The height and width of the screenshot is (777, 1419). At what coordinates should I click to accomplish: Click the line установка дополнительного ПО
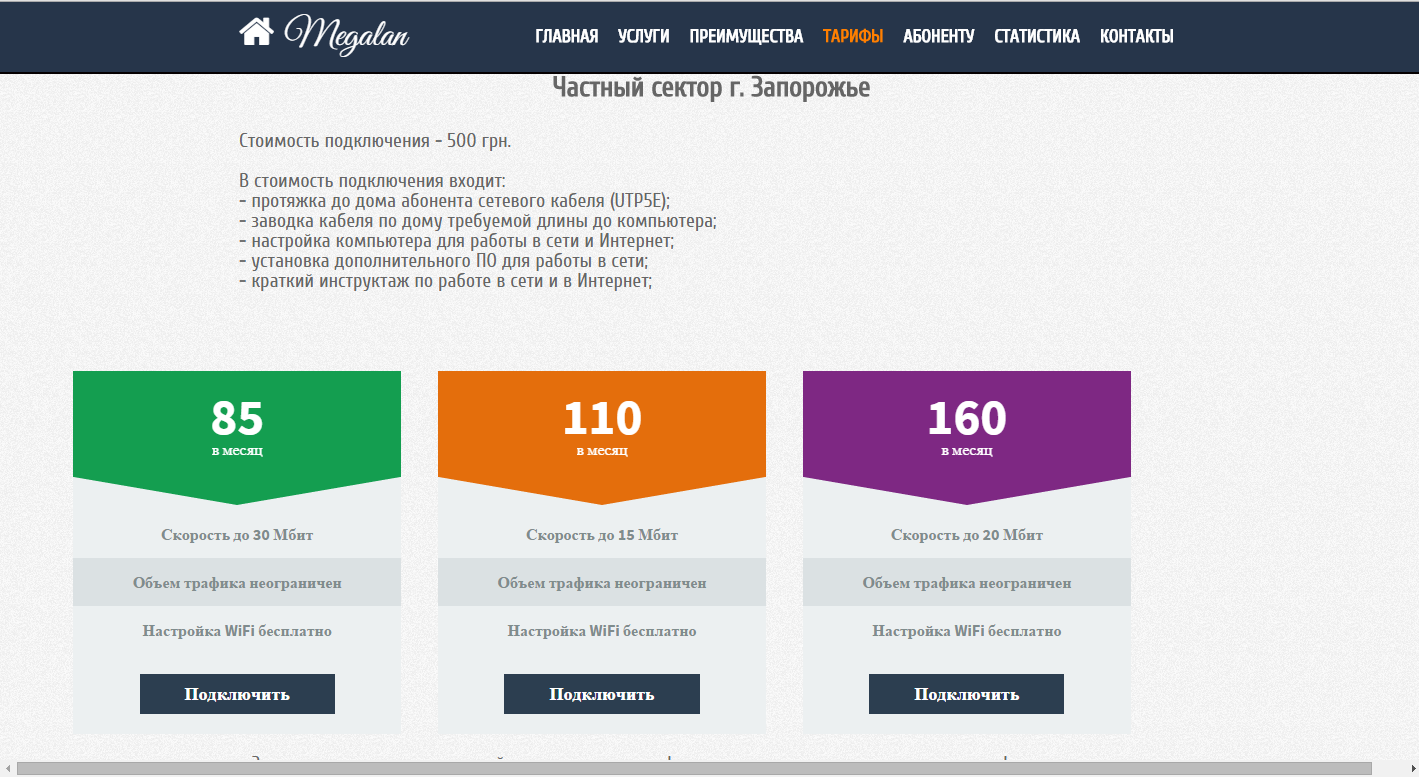445,261
